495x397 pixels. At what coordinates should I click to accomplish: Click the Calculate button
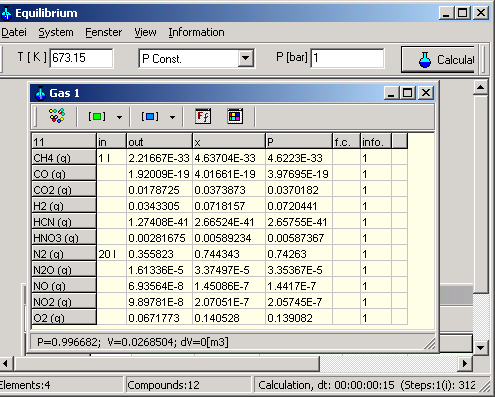click(x=439, y=60)
